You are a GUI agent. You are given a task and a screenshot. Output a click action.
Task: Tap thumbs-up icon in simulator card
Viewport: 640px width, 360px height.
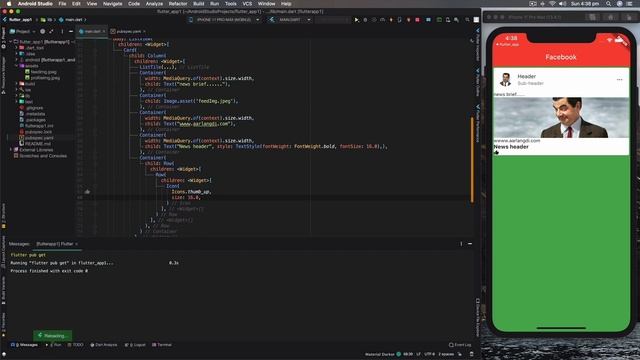click(496, 152)
